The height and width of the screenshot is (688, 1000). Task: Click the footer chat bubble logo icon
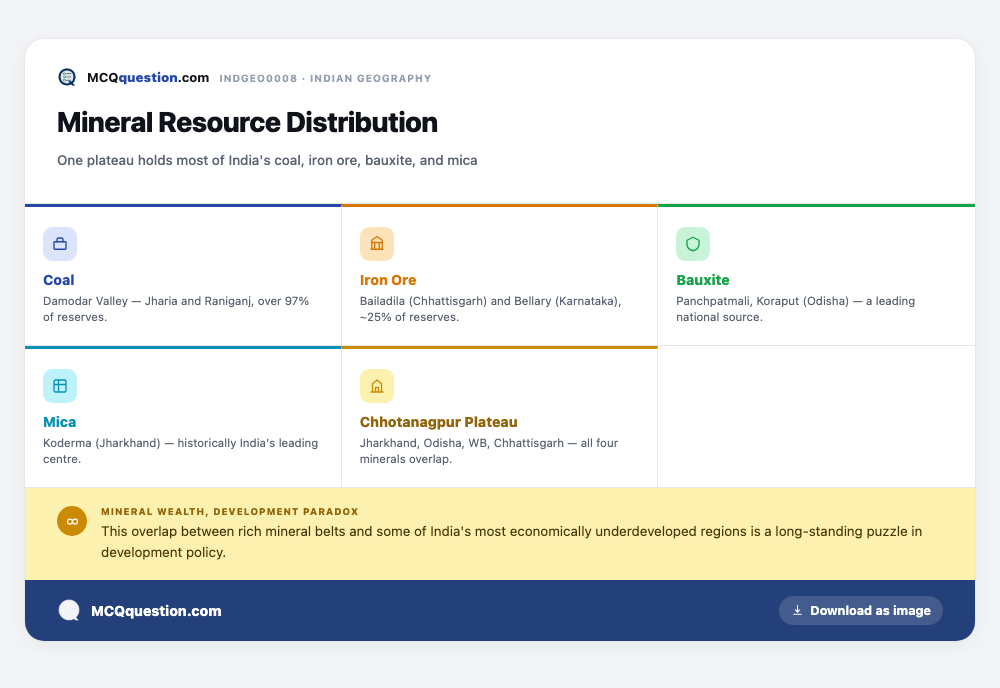[x=69, y=610]
